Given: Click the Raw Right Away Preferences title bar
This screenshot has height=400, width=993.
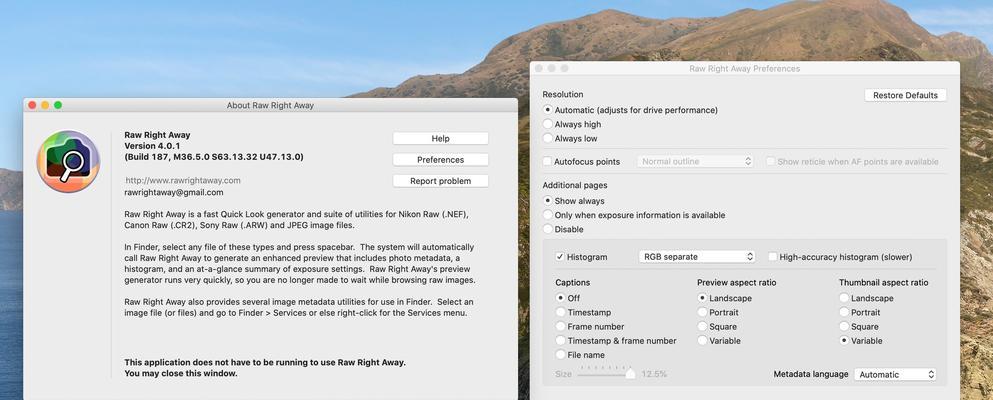Looking at the screenshot, I should (744, 68).
